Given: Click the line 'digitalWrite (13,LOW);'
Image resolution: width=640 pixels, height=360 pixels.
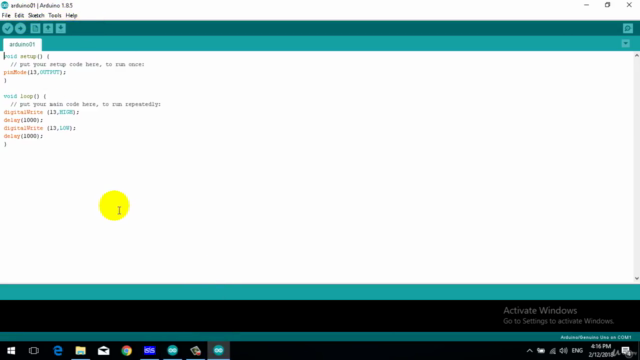Looking at the screenshot, I should pyautogui.click(x=40, y=128).
